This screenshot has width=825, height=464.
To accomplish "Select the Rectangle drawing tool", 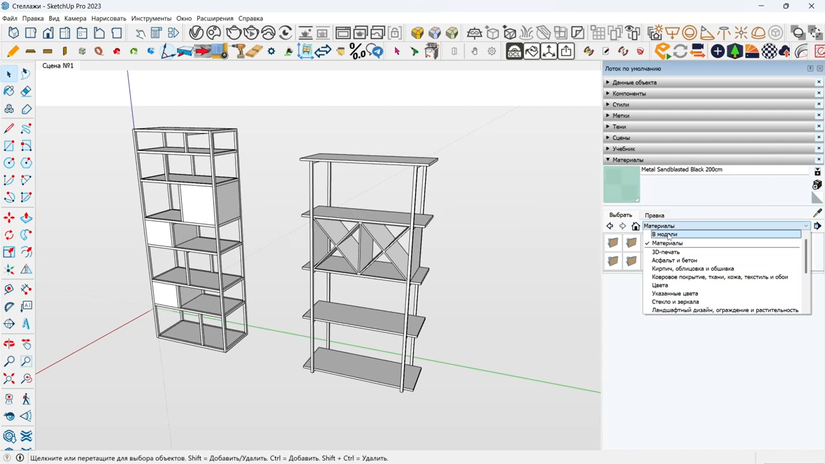I will point(9,146).
